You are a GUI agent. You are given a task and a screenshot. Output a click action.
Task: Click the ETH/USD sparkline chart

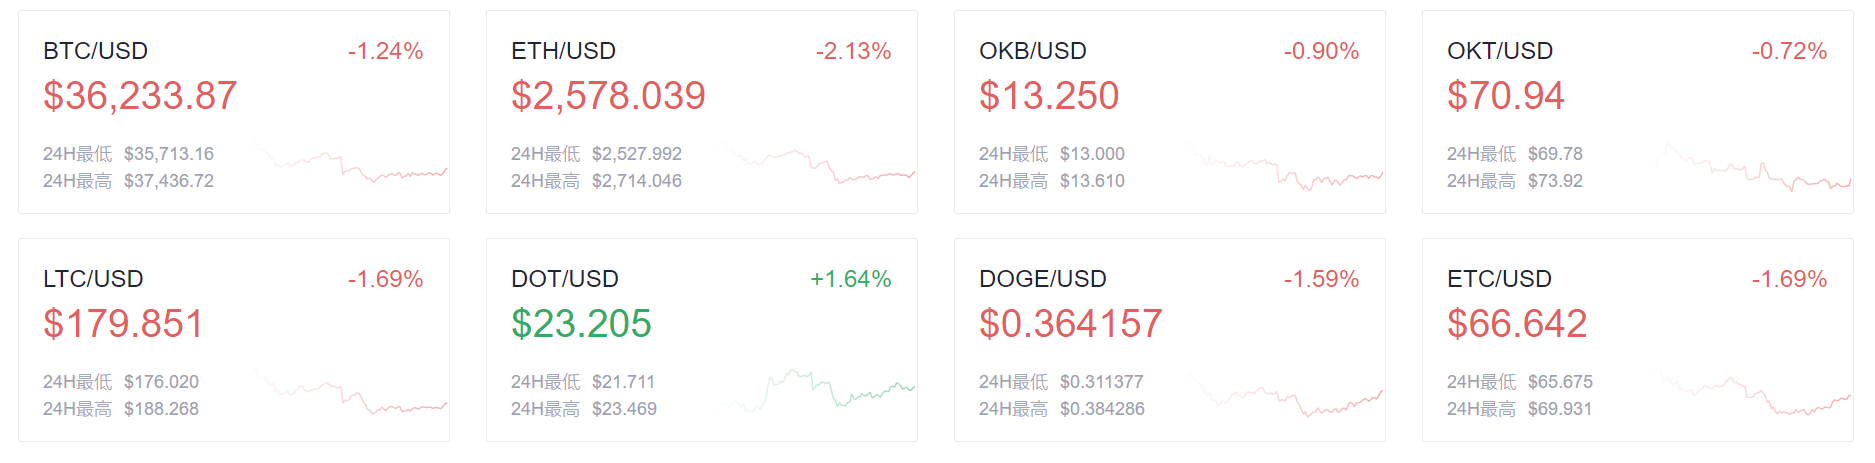coord(817,162)
